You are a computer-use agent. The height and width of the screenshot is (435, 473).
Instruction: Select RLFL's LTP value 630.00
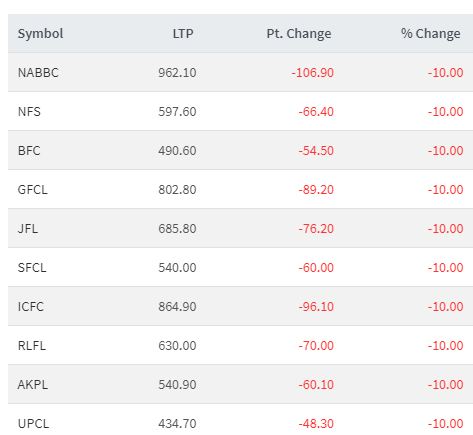coord(177,346)
